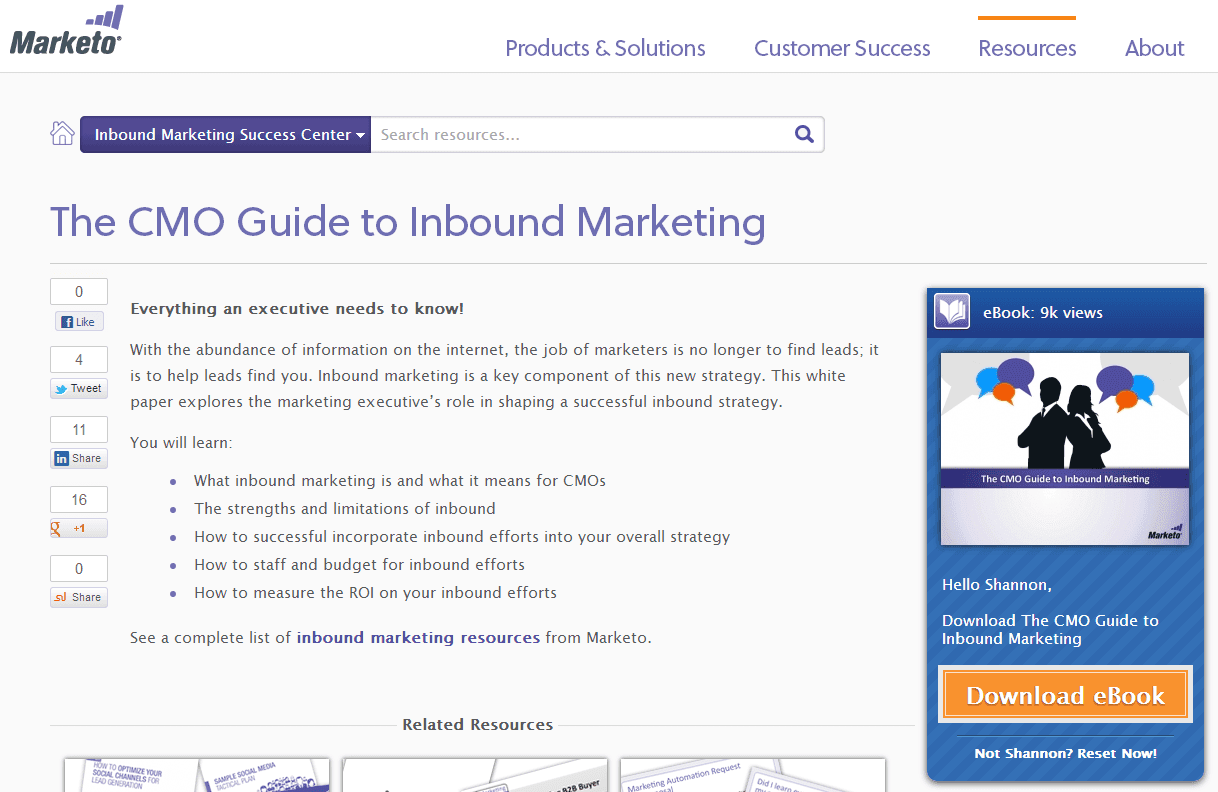1218x792 pixels.
Task: Like the page on Facebook
Action: coord(79,322)
